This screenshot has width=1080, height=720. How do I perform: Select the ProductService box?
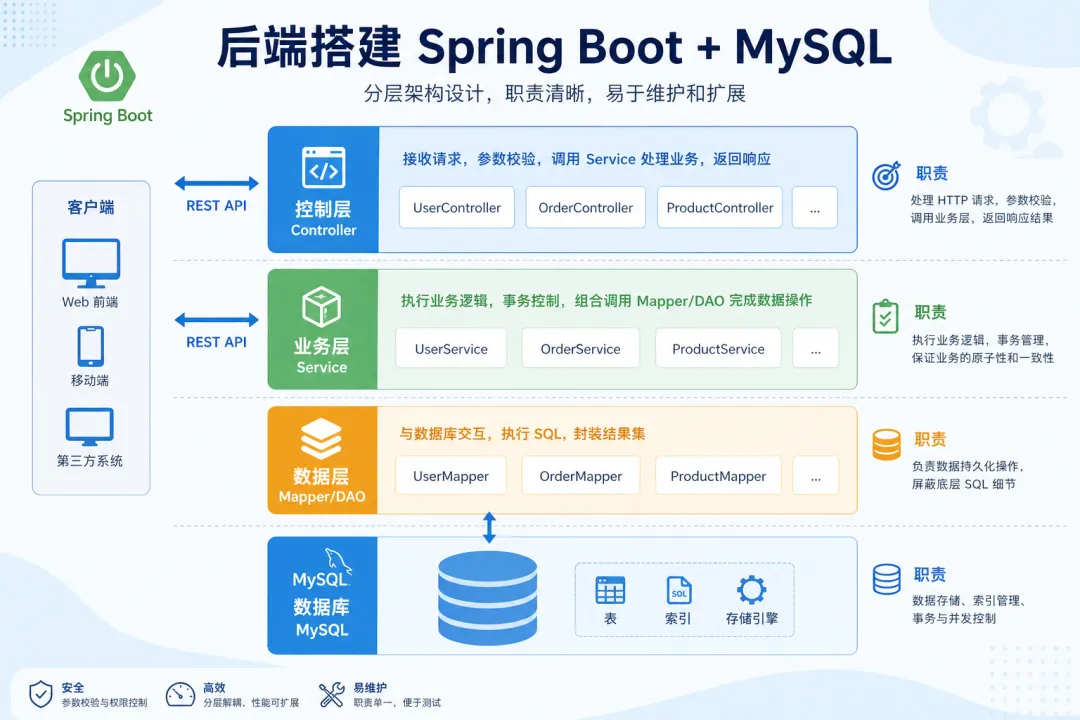coord(718,349)
